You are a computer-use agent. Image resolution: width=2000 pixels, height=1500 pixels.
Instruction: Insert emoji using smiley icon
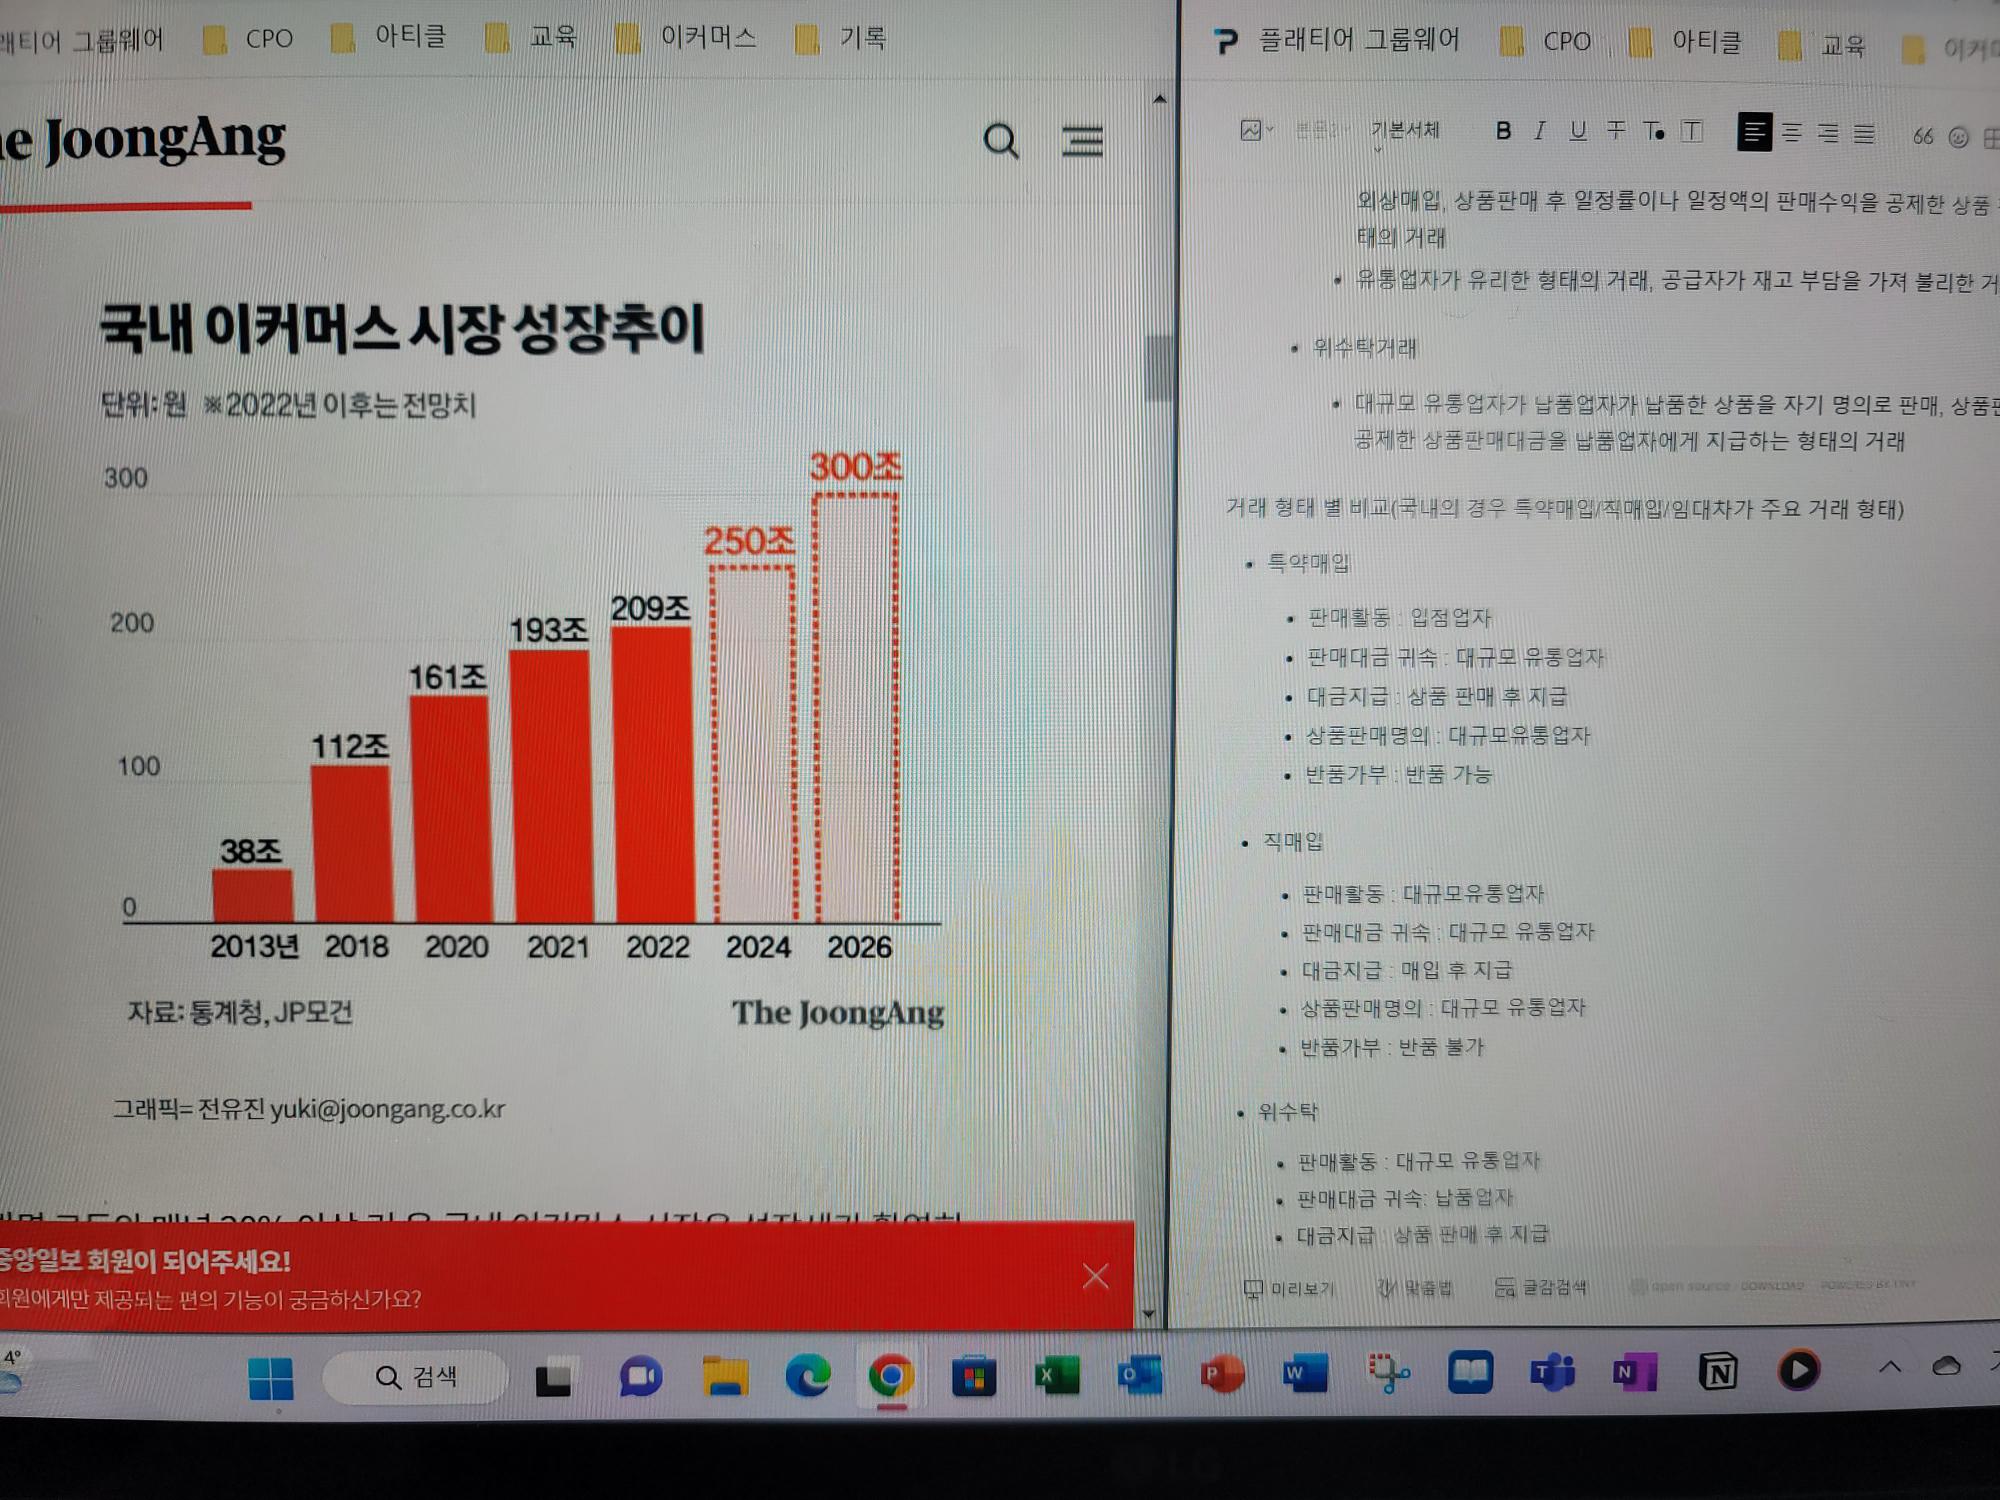1958,137
